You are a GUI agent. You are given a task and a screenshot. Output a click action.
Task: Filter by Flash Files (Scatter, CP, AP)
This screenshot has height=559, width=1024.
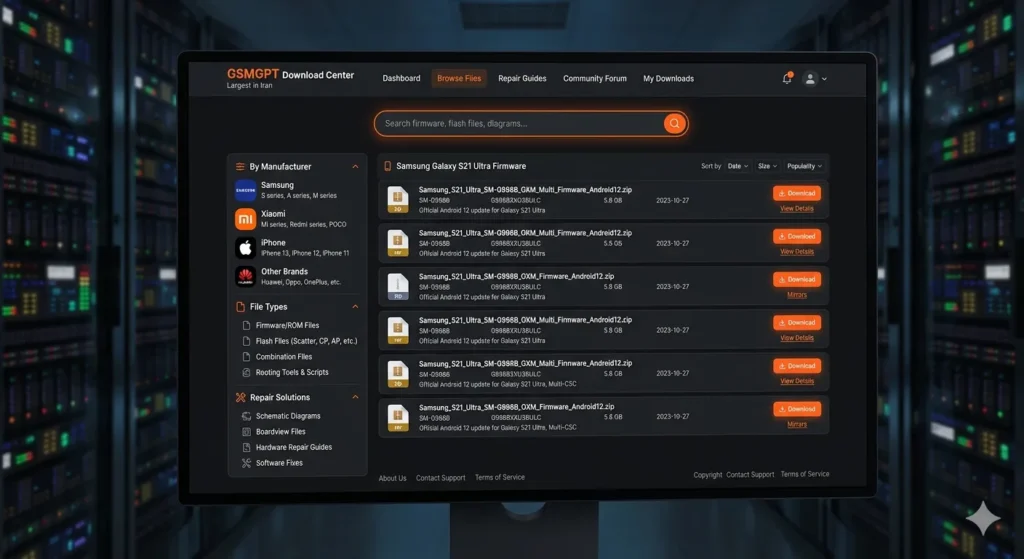(x=306, y=341)
